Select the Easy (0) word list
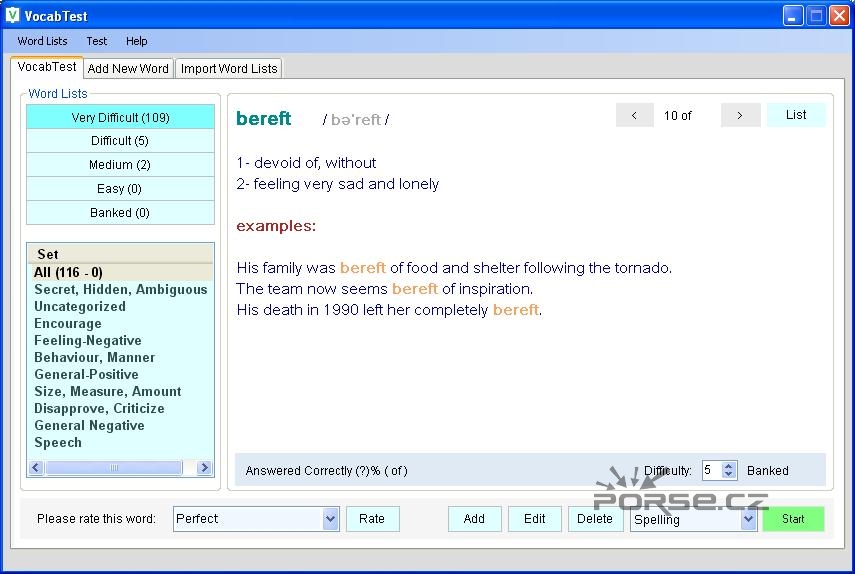 (x=121, y=189)
